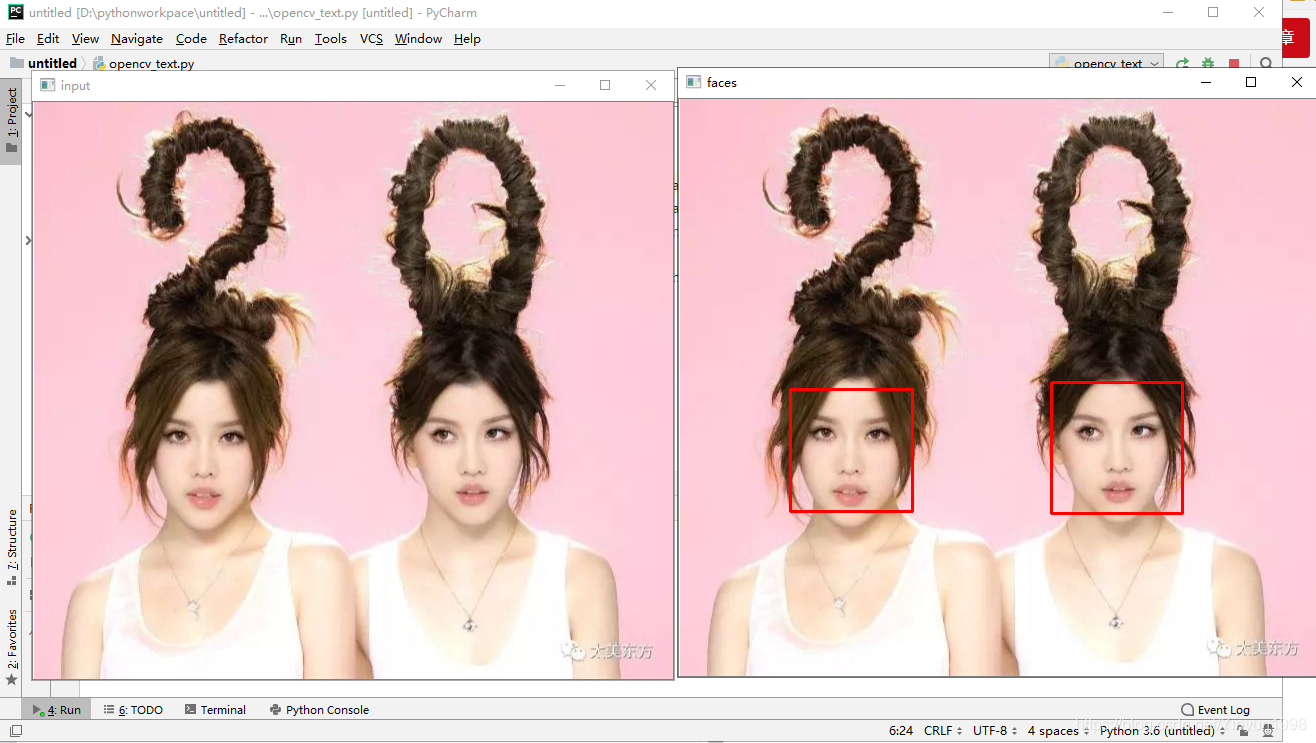
Task: Click the green Debug bug icon
Action: click(x=1208, y=63)
